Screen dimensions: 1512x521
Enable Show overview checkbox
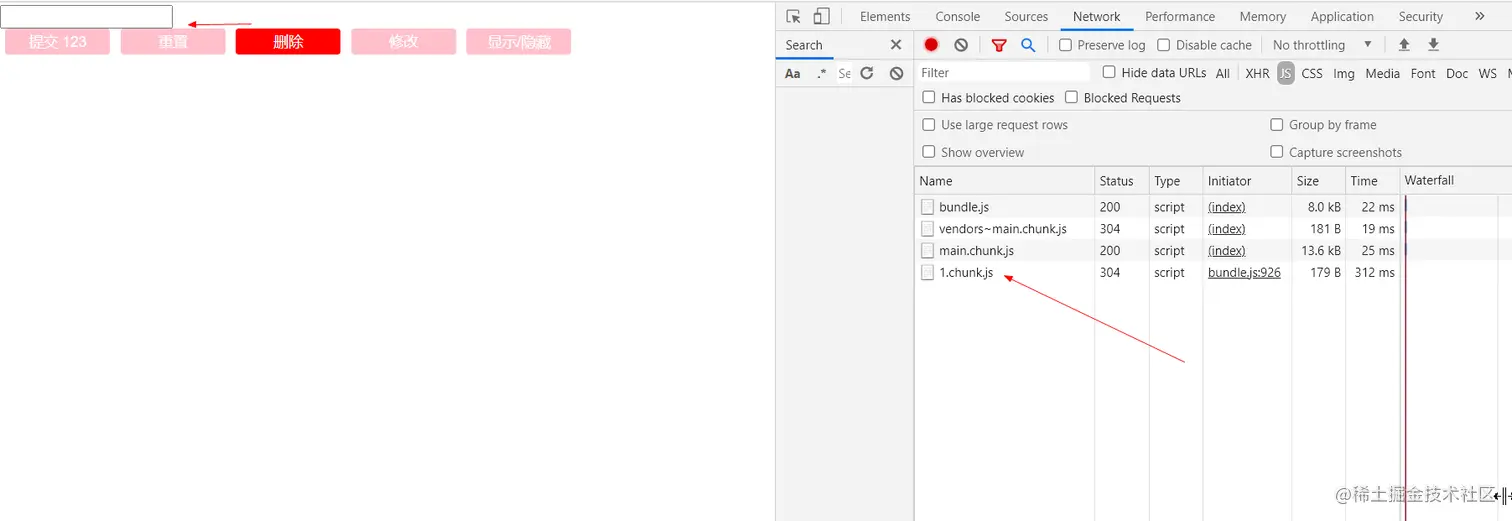929,152
